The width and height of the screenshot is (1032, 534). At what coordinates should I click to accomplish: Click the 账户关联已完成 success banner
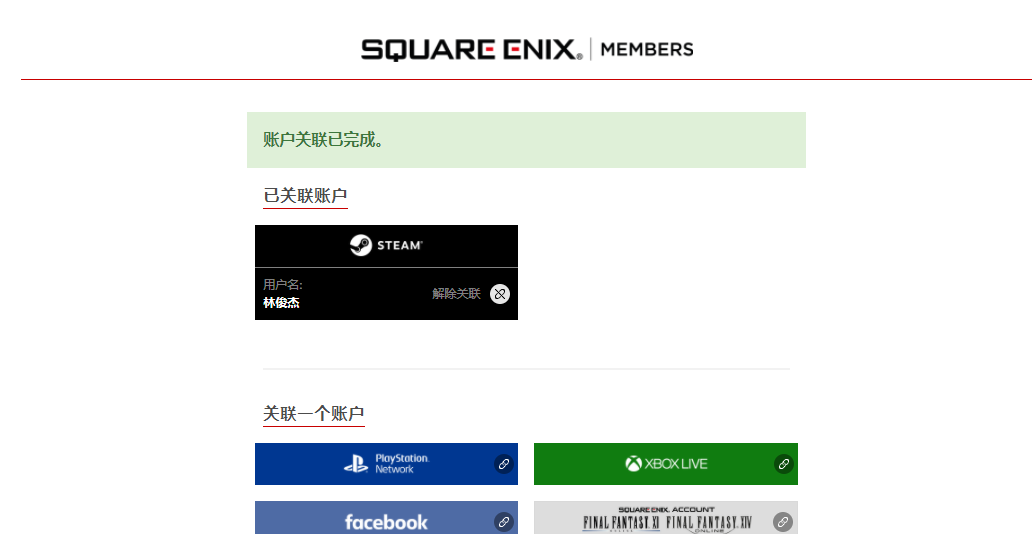[x=526, y=140]
